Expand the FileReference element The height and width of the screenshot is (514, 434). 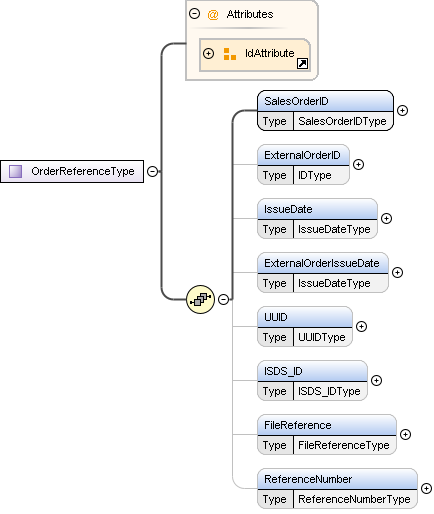[405, 434]
